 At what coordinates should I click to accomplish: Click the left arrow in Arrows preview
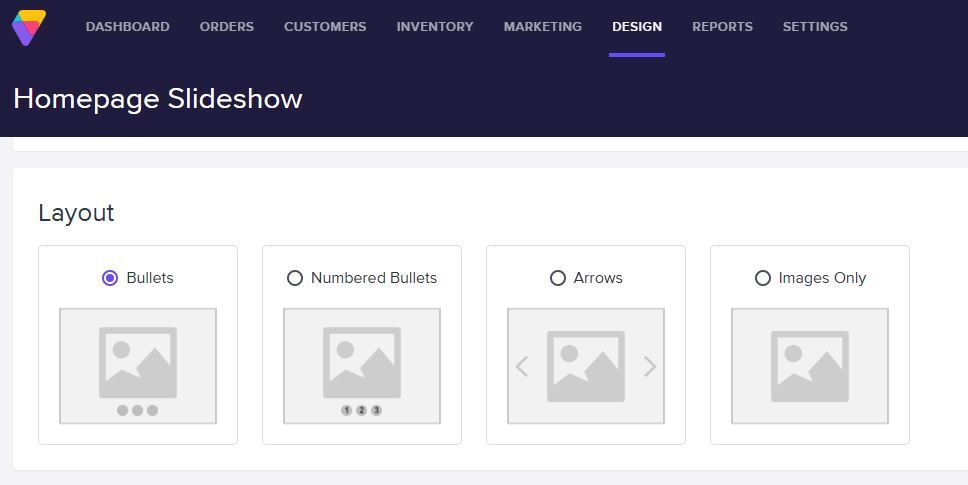pyautogui.click(x=522, y=367)
